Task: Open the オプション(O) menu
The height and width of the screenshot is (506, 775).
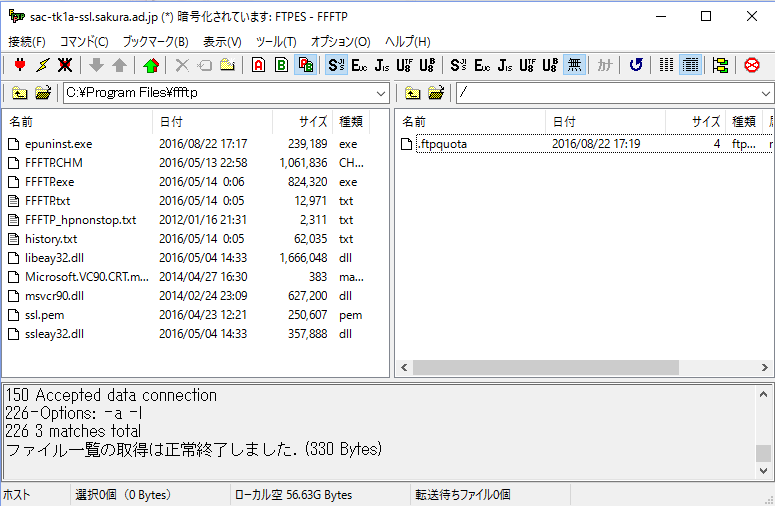Action: click(341, 42)
